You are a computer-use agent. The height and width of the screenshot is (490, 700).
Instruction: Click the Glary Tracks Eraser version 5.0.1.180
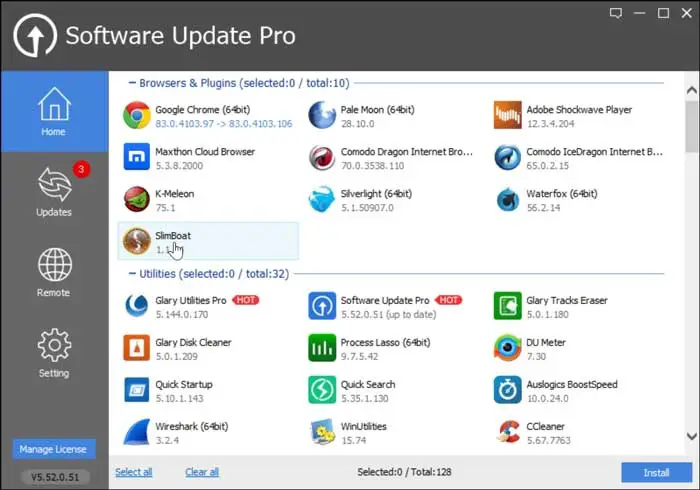click(x=547, y=314)
